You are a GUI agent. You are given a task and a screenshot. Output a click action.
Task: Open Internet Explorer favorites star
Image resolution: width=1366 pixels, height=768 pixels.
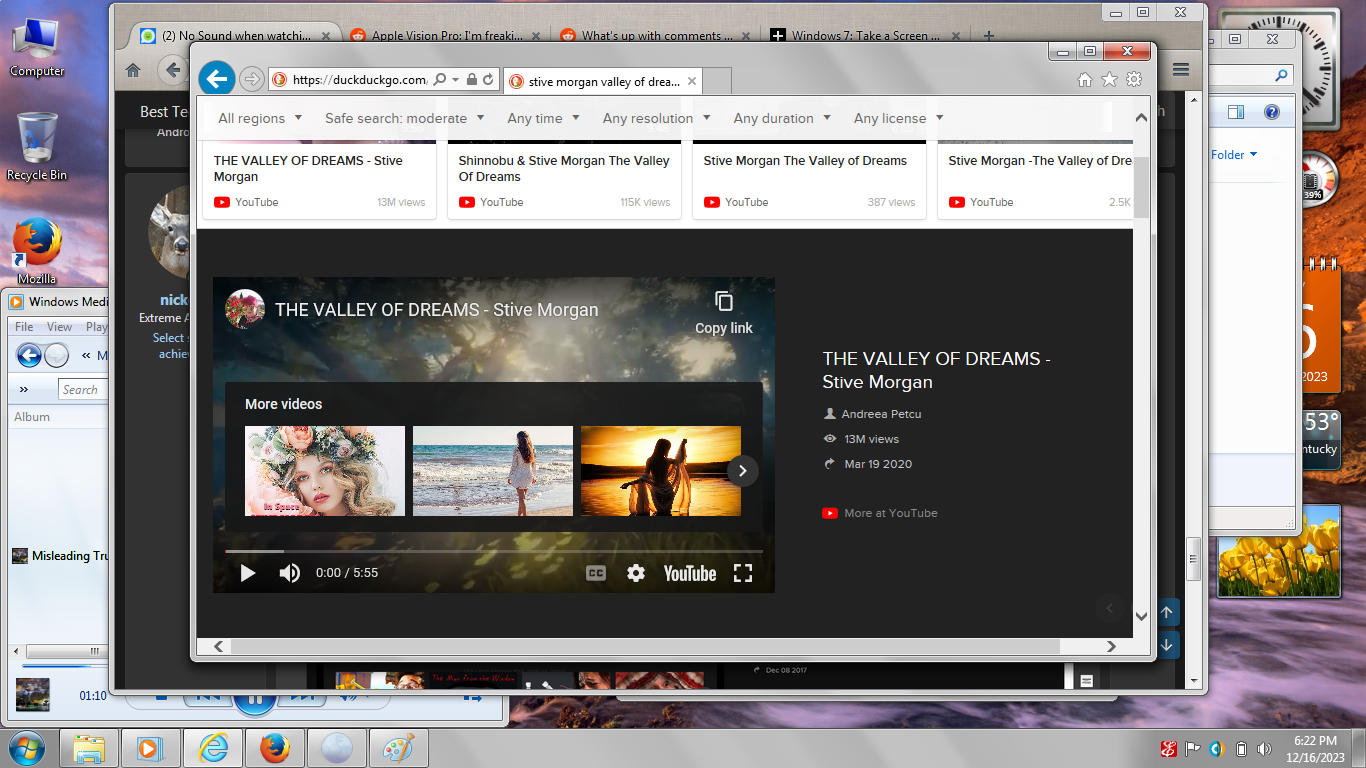click(x=1109, y=80)
